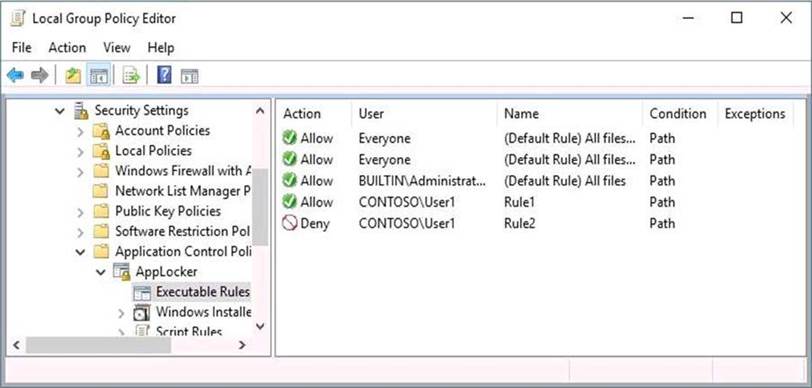812x388 pixels.
Task: Collapse the AppLocker tree node
Action: (101, 271)
